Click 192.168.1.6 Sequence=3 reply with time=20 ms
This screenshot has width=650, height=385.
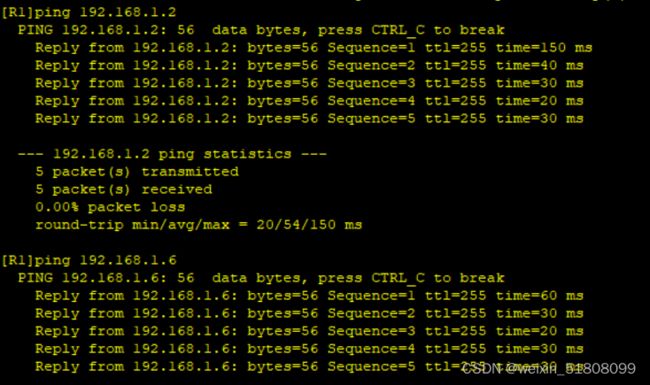pos(309,331)
